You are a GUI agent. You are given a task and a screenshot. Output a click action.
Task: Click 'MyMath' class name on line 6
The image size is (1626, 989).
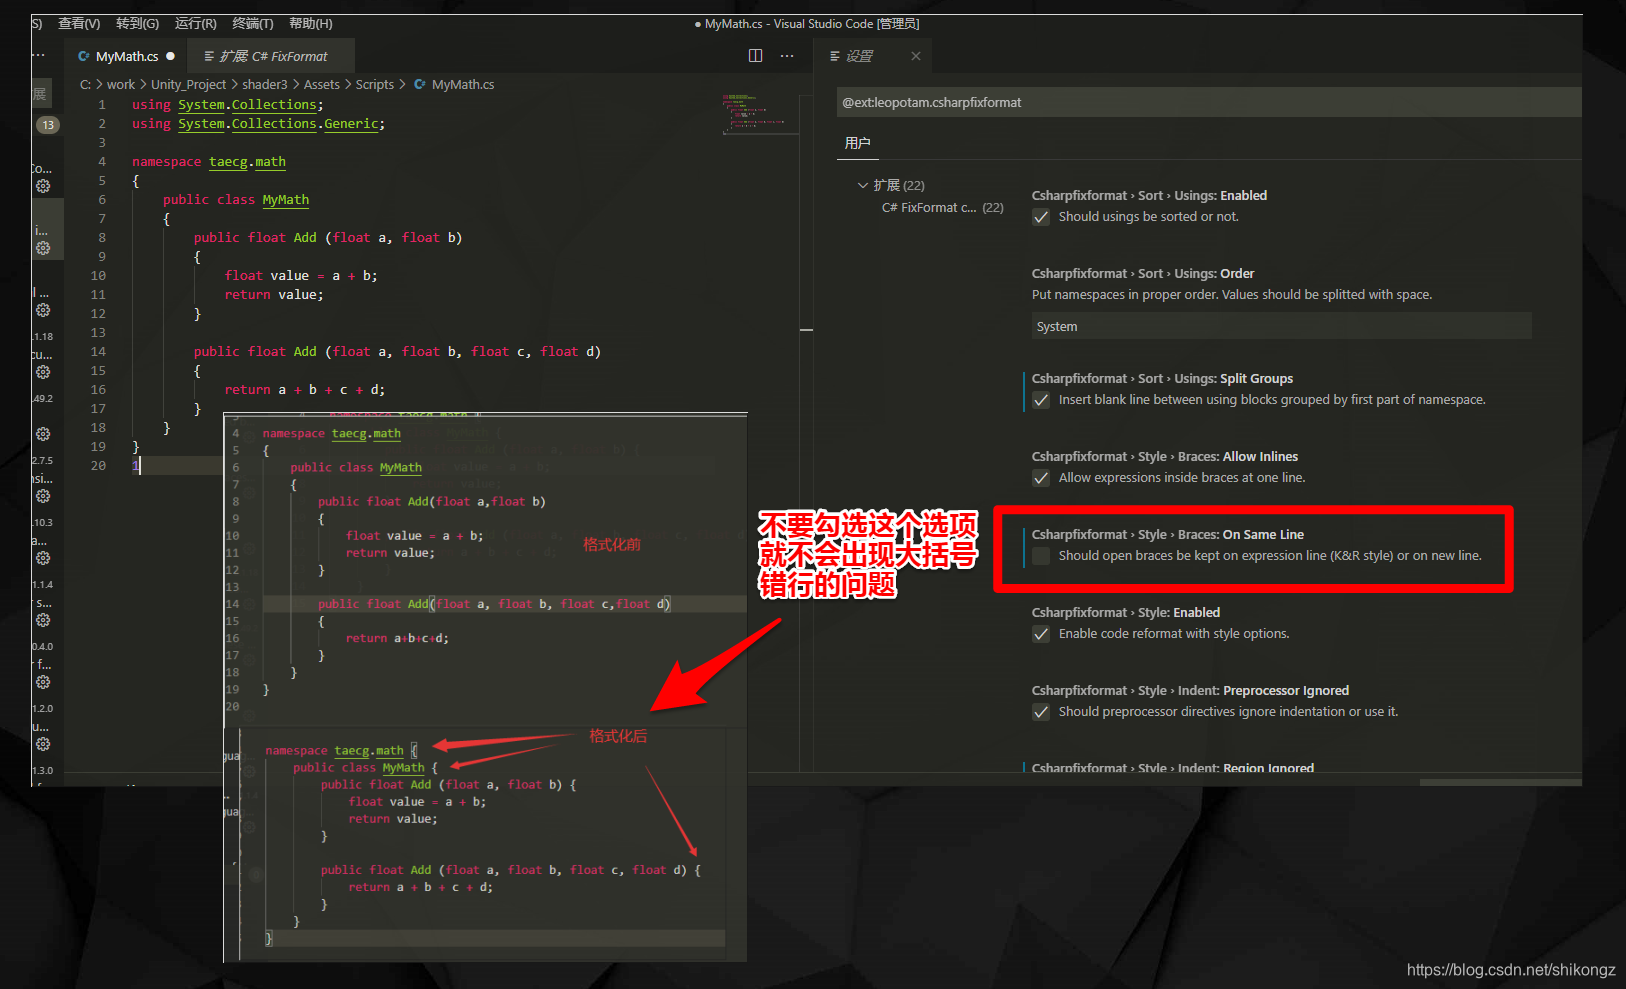coord(286,200)
